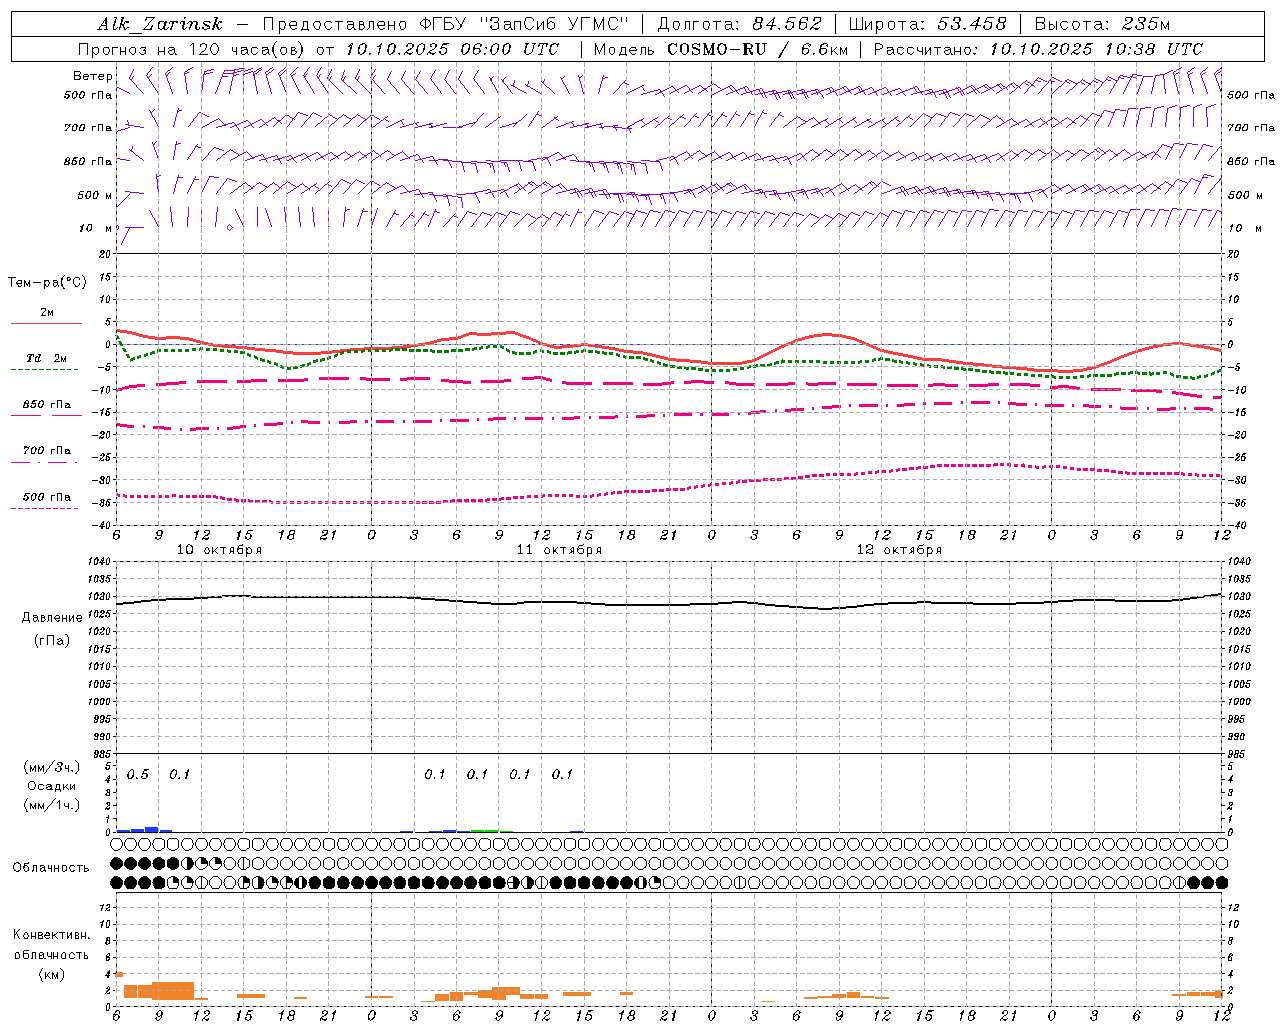The image size is (1280, 1024).
Task: Click the 'Осадки' precipitation label
Action: pos(52,786)
